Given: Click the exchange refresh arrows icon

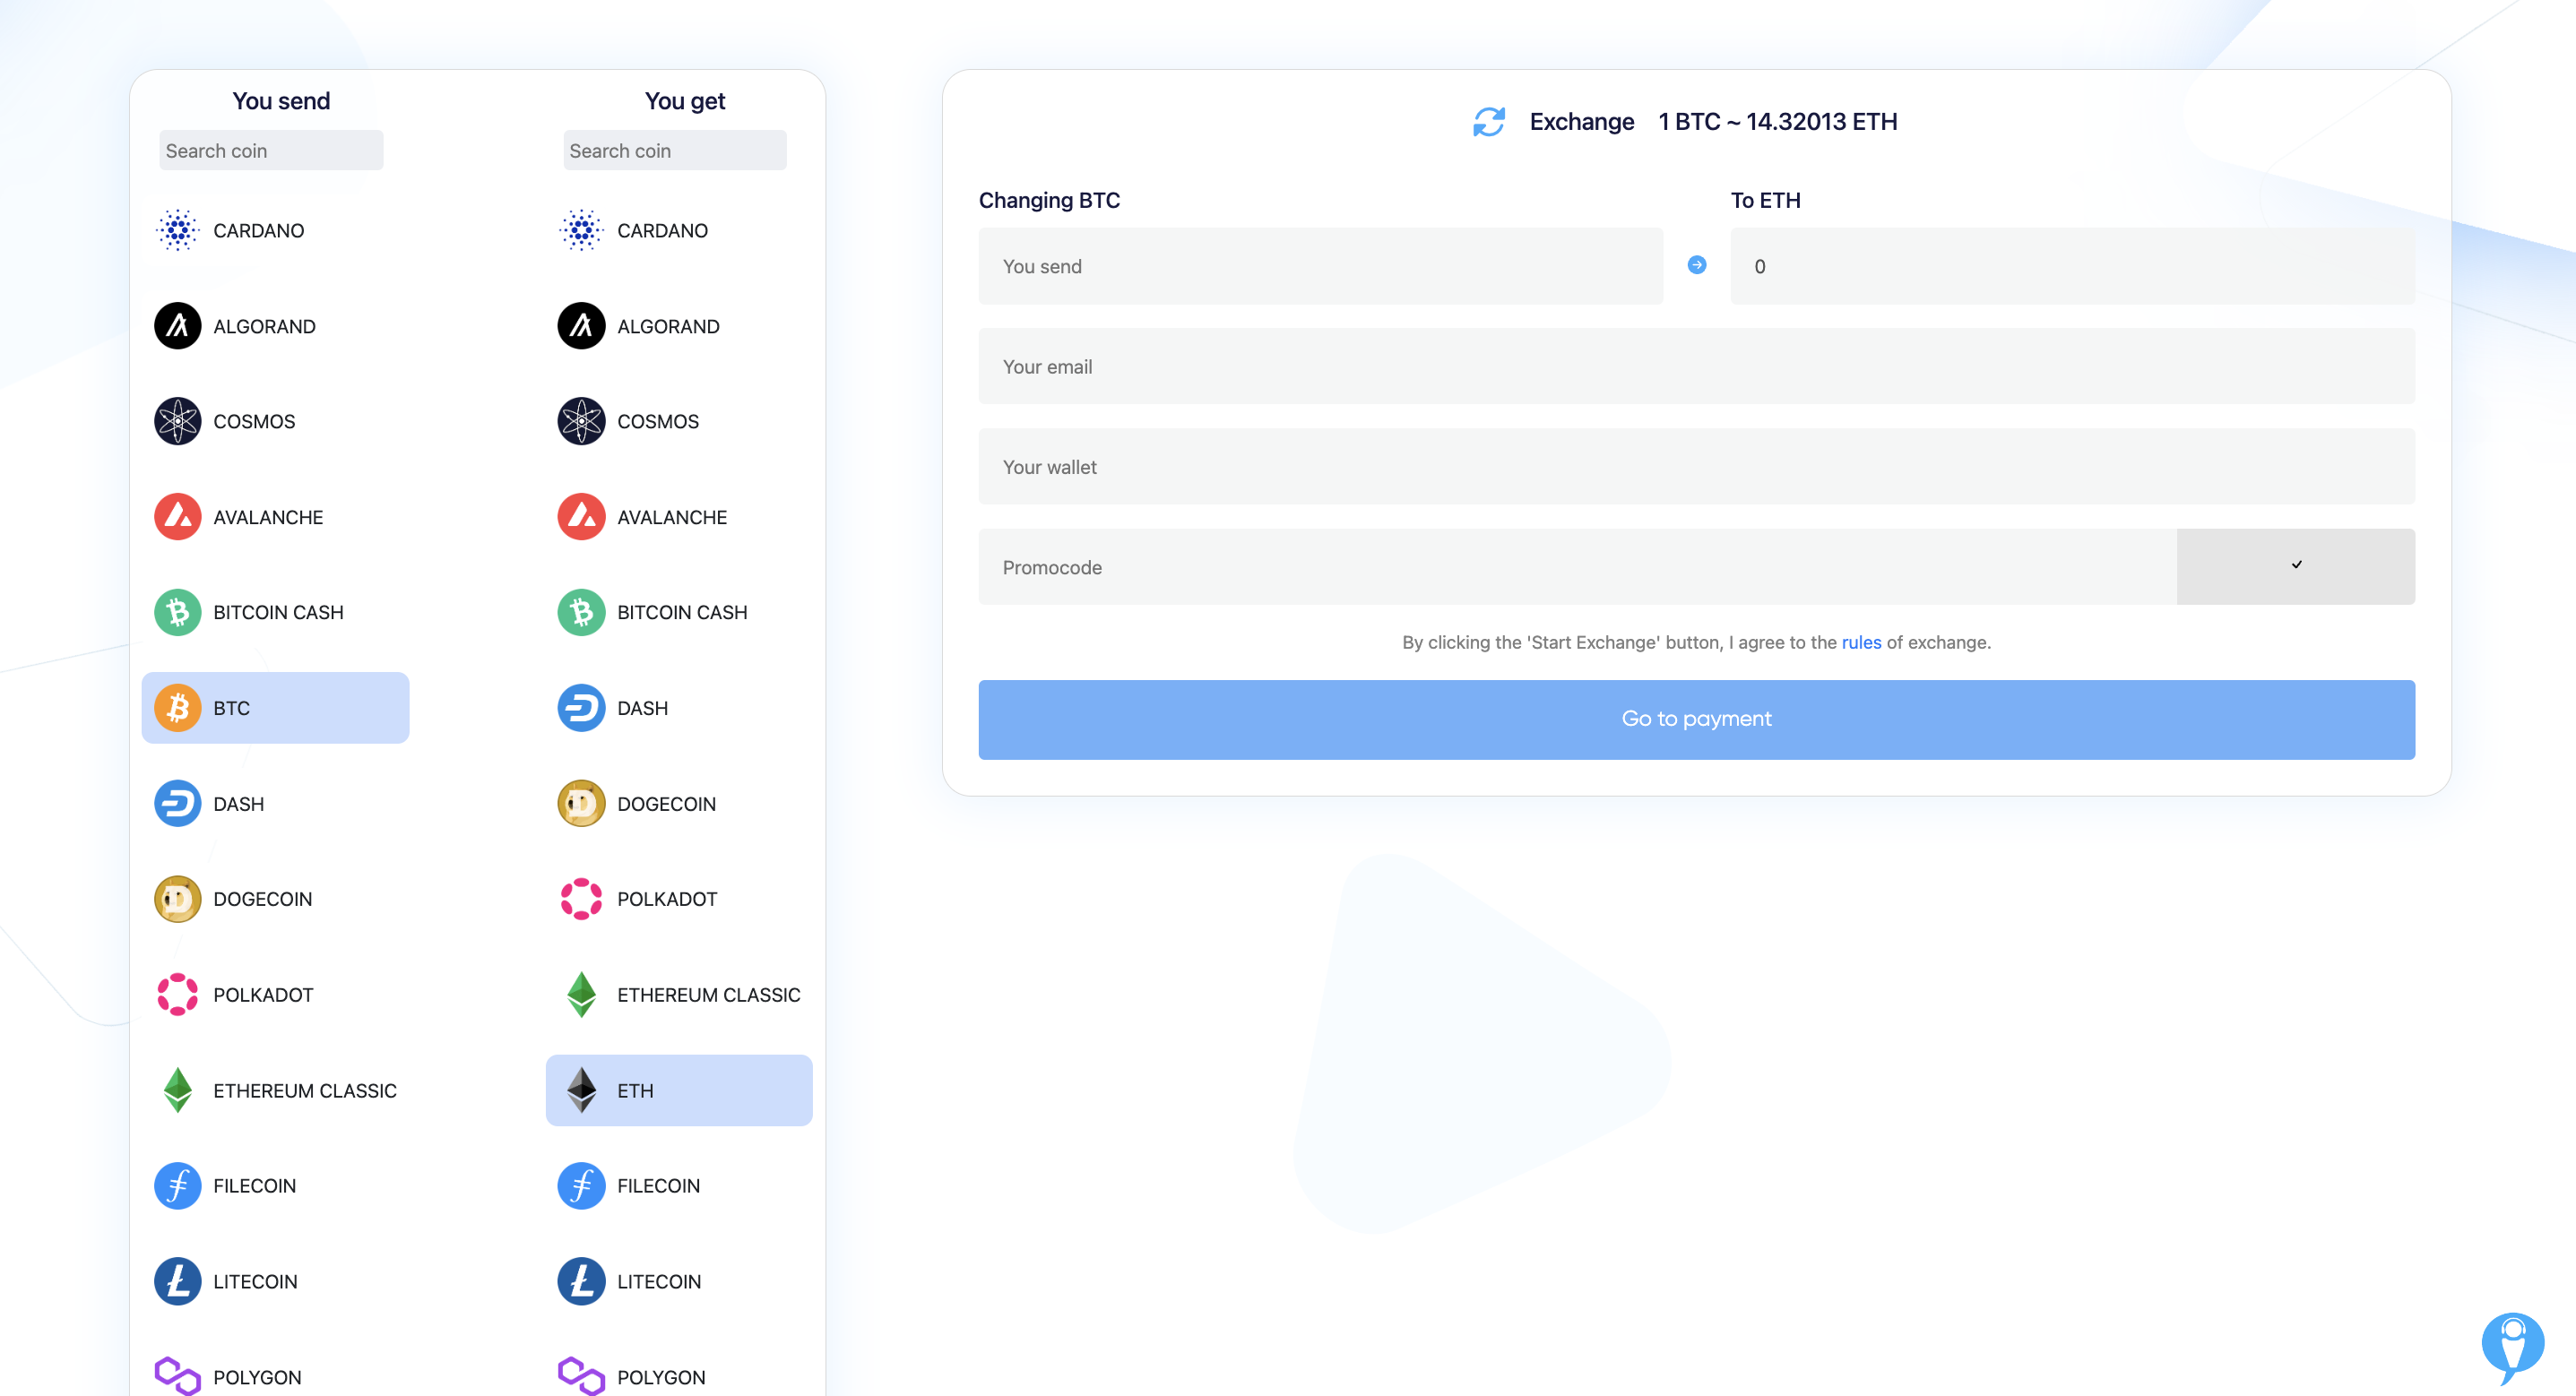Looking at the screenshot, I should (x=1488, y=122).
